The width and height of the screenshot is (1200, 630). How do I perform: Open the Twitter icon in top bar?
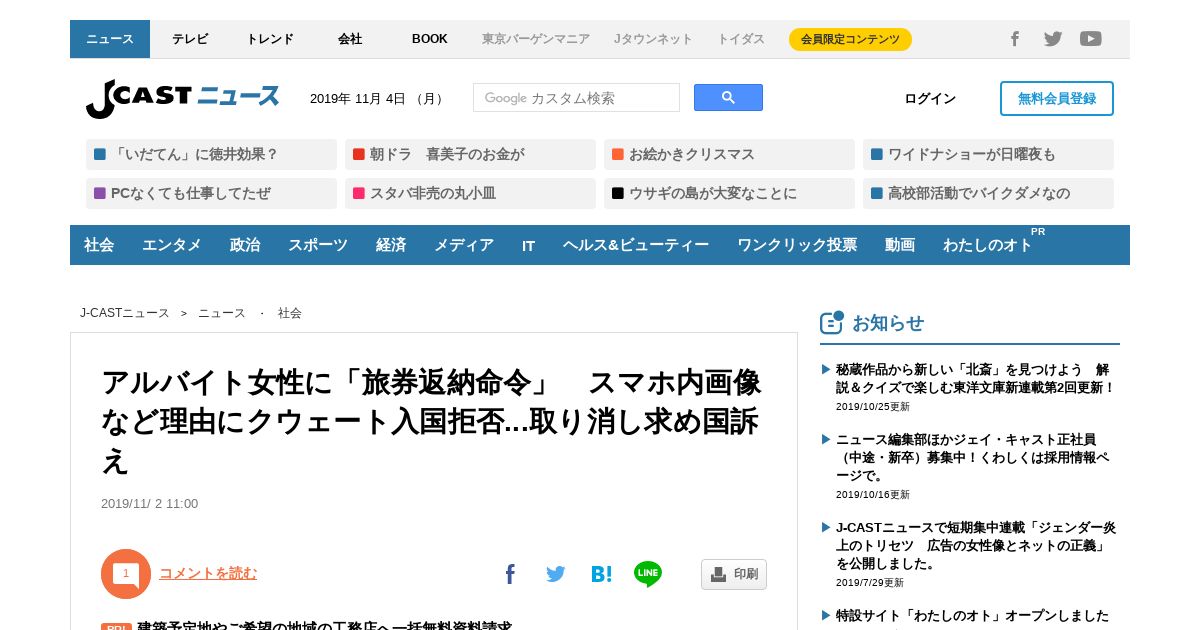click(1053, 39)
